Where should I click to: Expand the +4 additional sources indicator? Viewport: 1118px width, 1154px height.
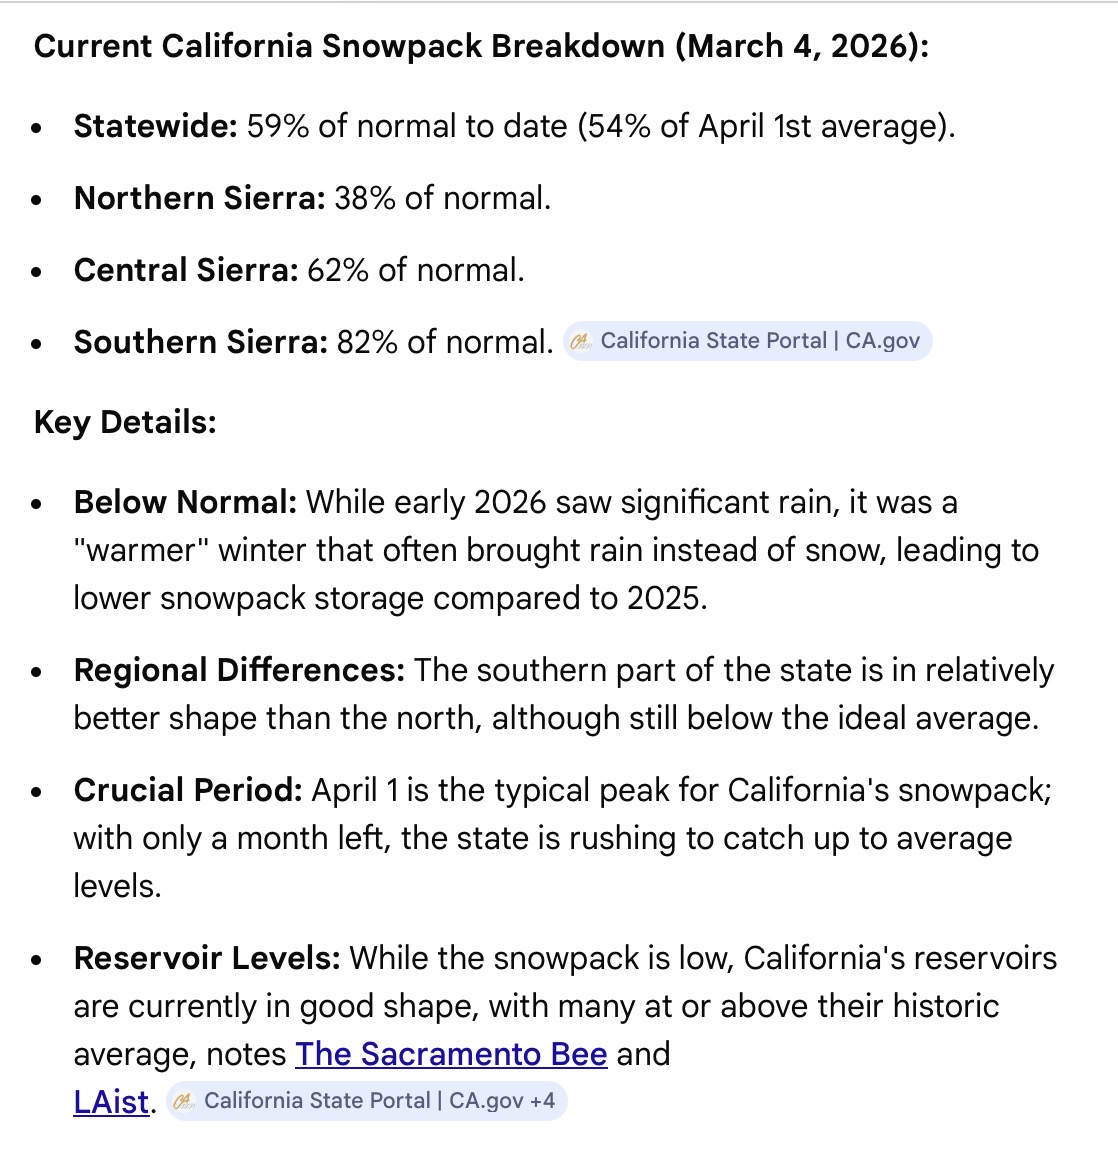543,1101
